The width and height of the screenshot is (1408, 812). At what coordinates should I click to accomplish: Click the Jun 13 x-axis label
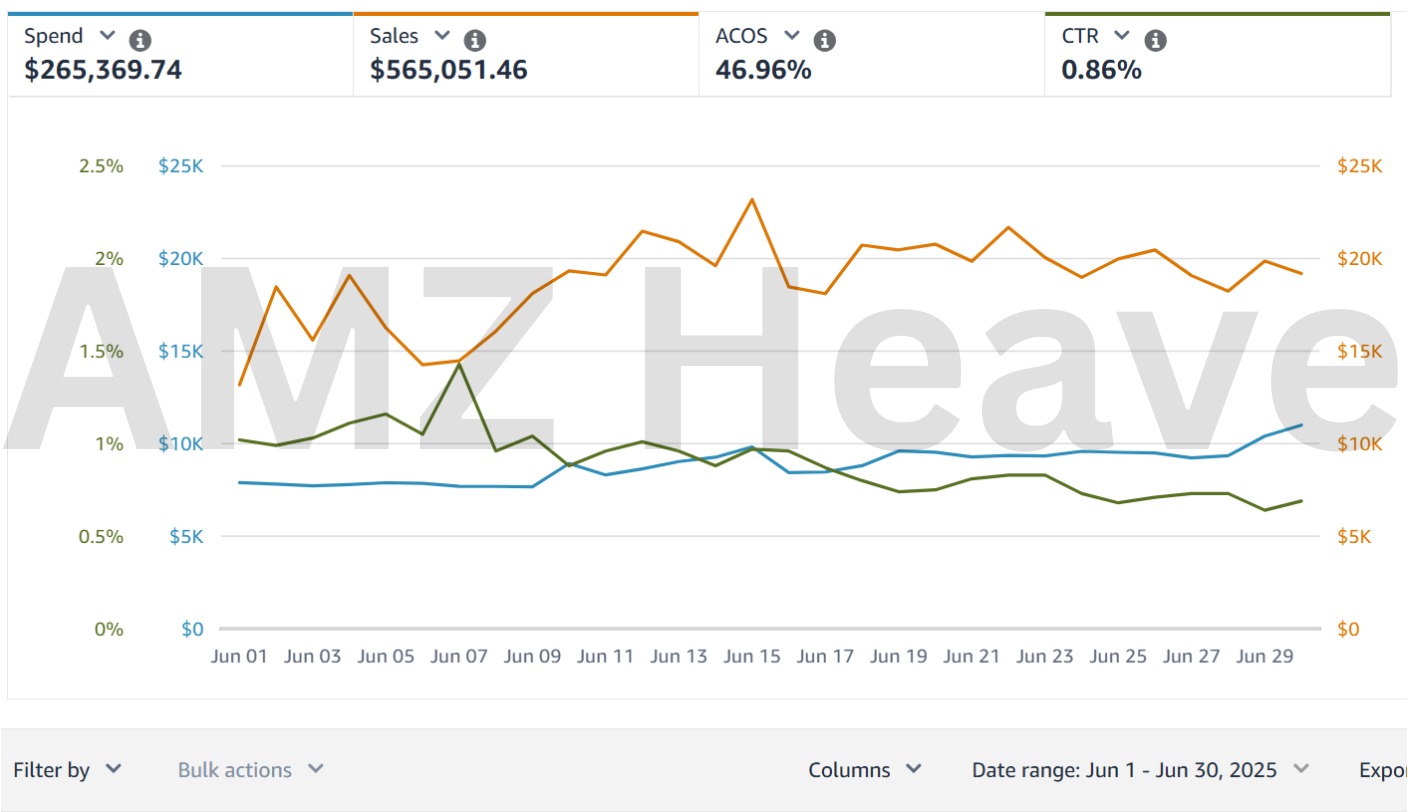(679, 657)
